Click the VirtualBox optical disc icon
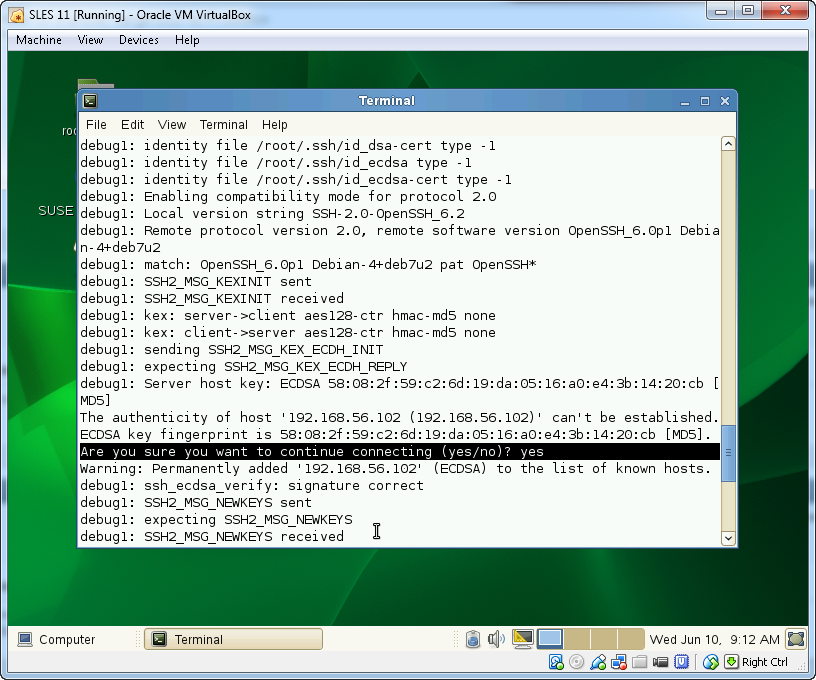 (576, 662)
